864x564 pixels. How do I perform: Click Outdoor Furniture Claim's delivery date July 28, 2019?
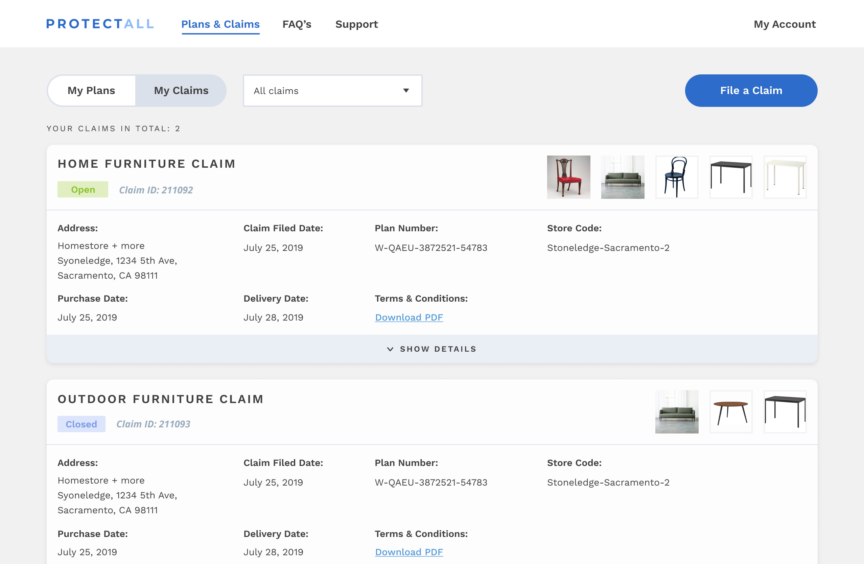click(x=273, y=552)
